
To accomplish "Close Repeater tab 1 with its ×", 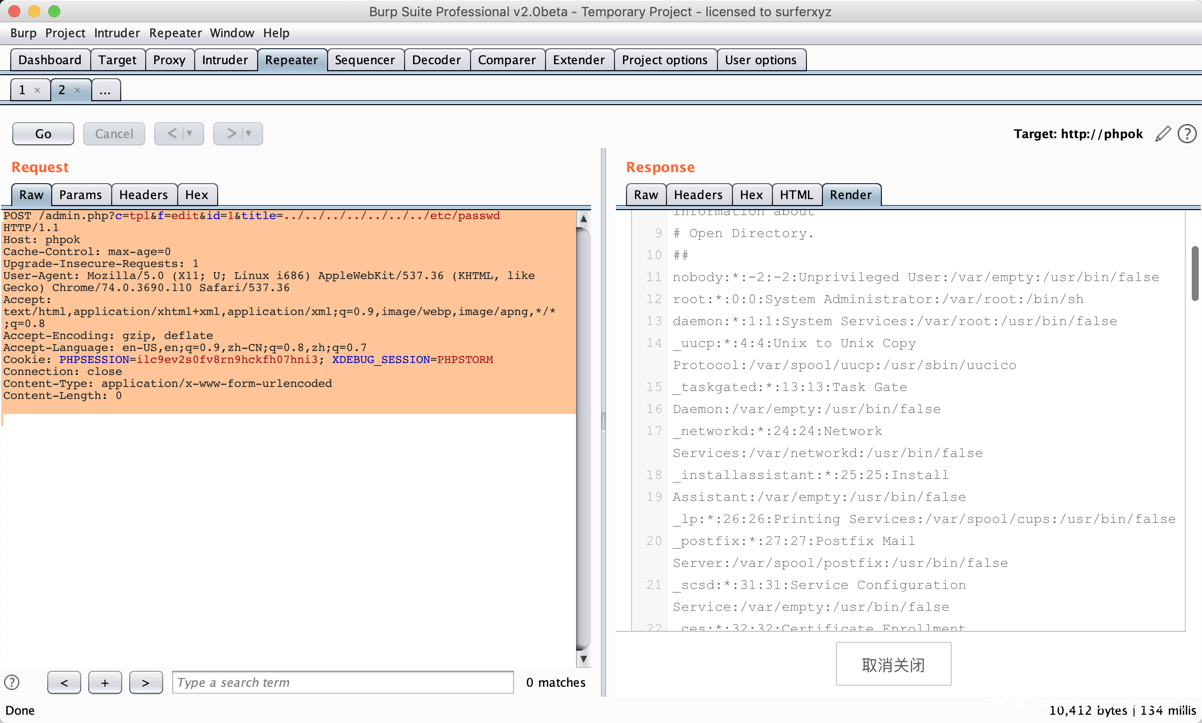I will pyautogui.click(x=38, y=90).
